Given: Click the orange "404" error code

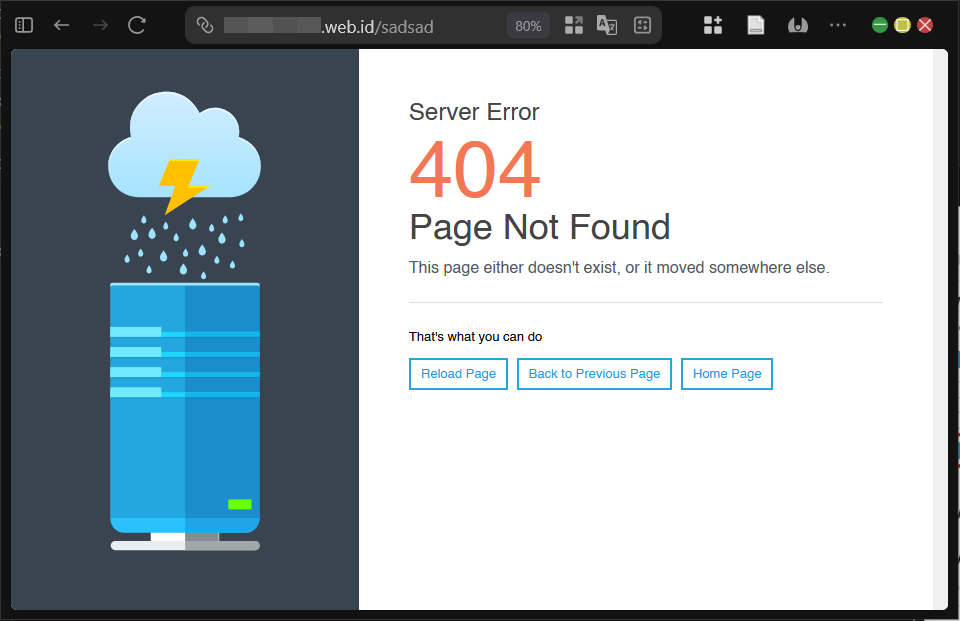Looking at the screenshot, I should (475, 169).
